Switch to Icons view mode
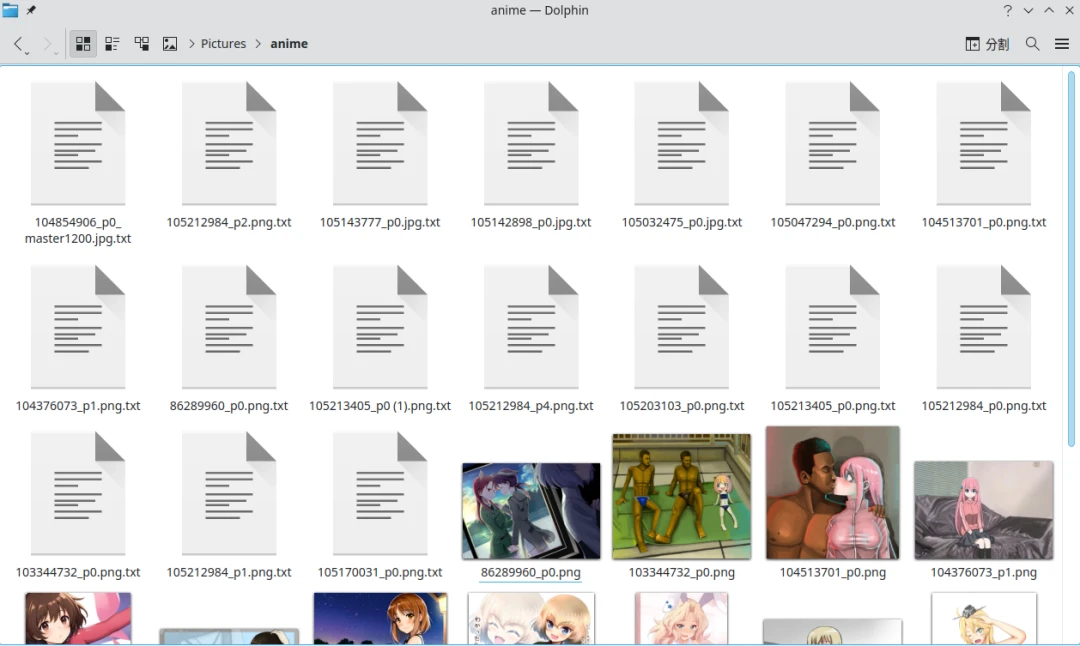The image size is (1080, 646). coord(83,44)
